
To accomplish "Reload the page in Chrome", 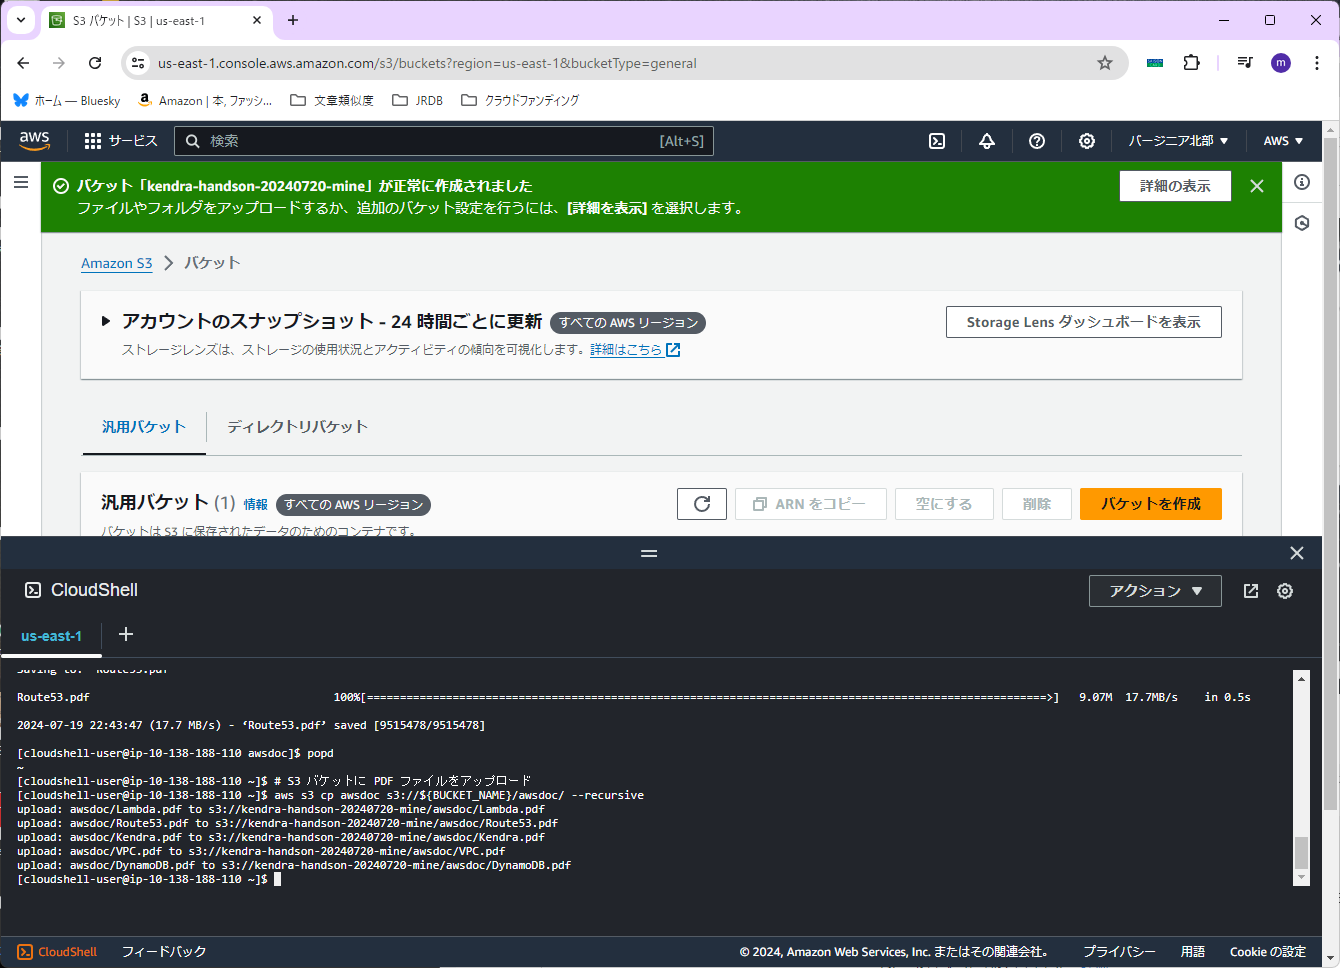I will click(95, 63).
